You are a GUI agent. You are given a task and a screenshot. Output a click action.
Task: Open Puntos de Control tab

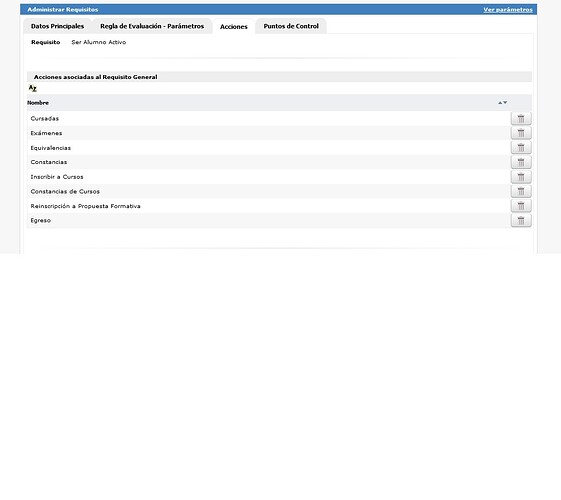(291, 26)
